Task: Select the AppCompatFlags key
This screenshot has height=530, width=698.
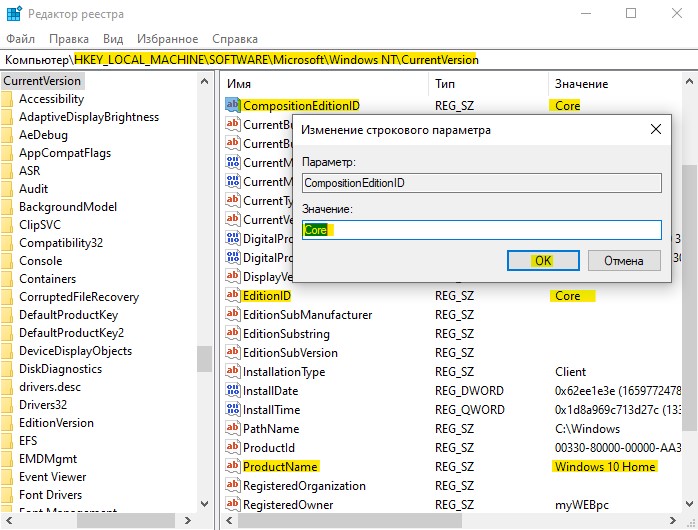Action: (65, 153)
